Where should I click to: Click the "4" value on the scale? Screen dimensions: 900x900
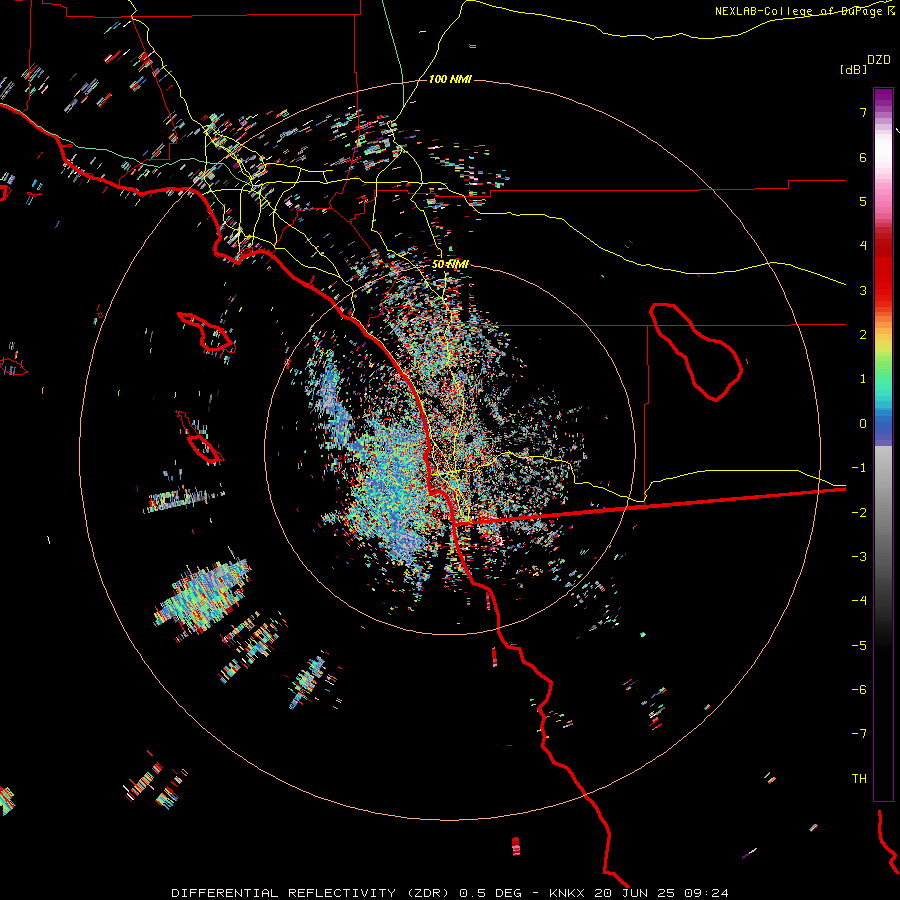coord(863,246)
